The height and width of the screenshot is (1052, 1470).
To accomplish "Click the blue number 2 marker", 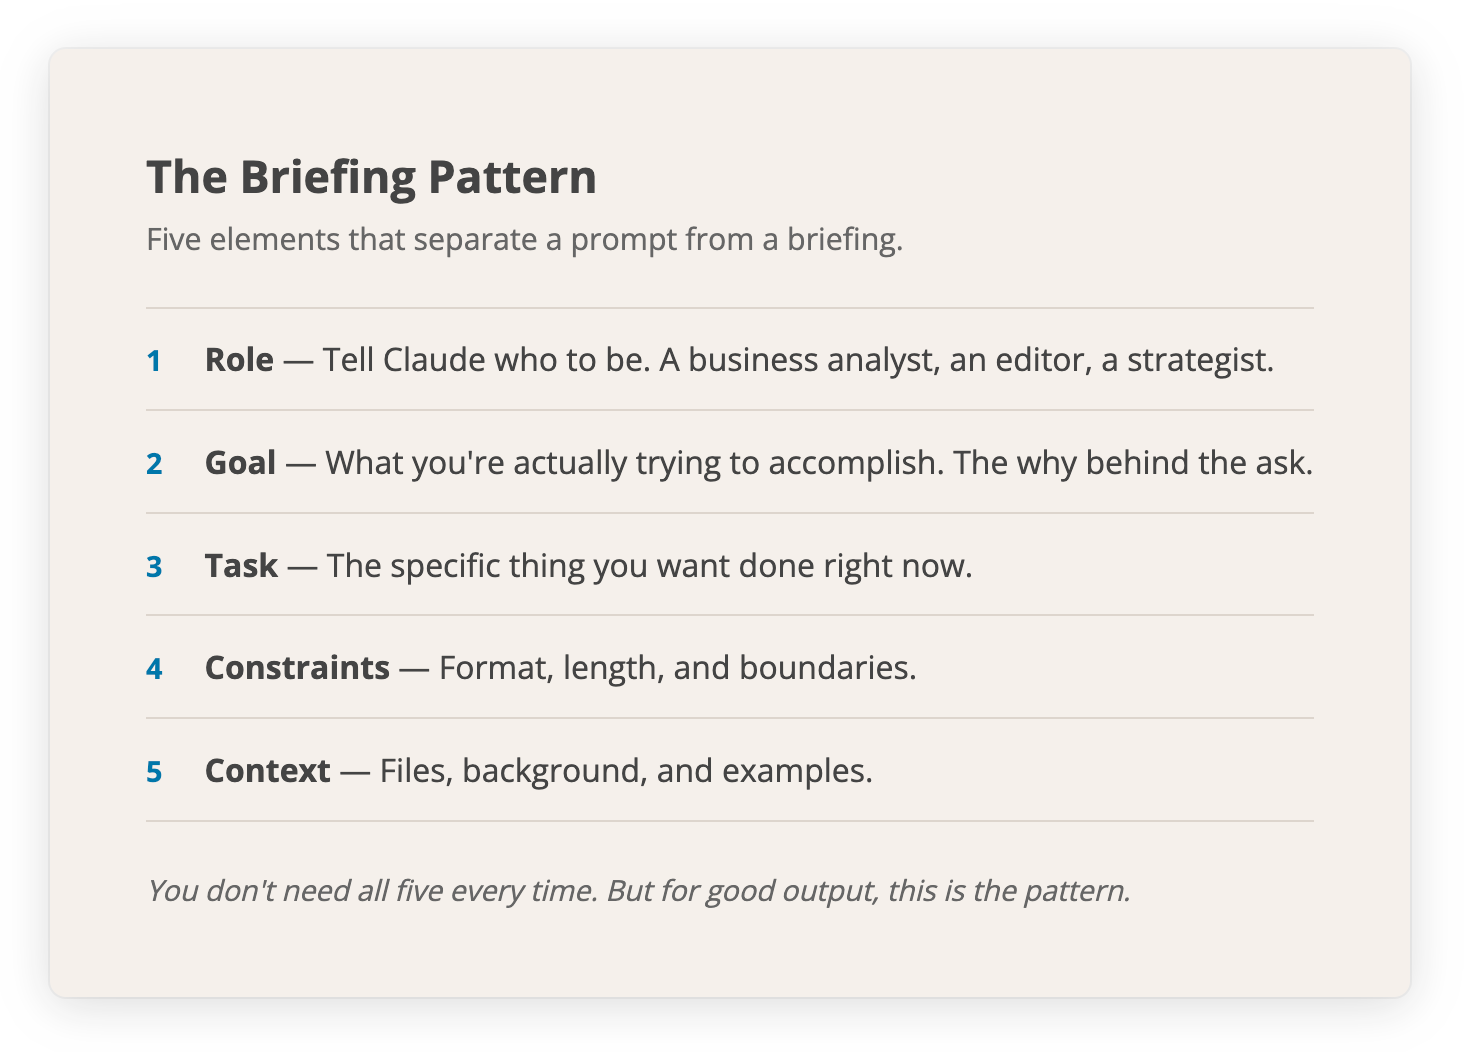I will (154, 464).
